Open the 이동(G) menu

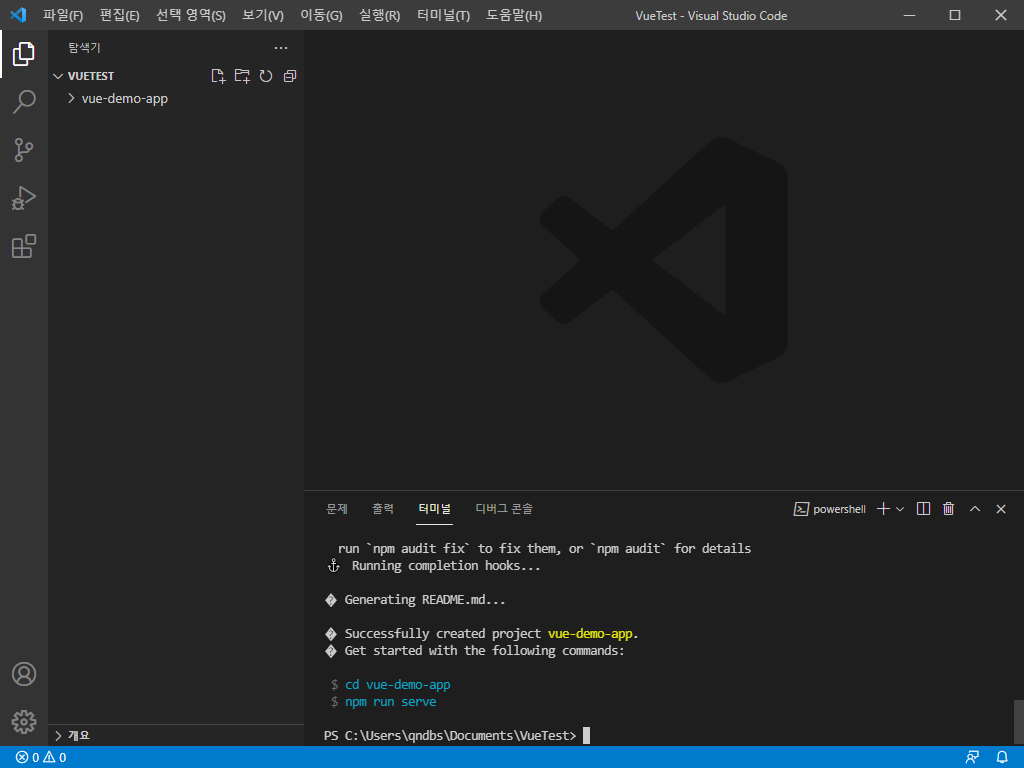[321, 15]
